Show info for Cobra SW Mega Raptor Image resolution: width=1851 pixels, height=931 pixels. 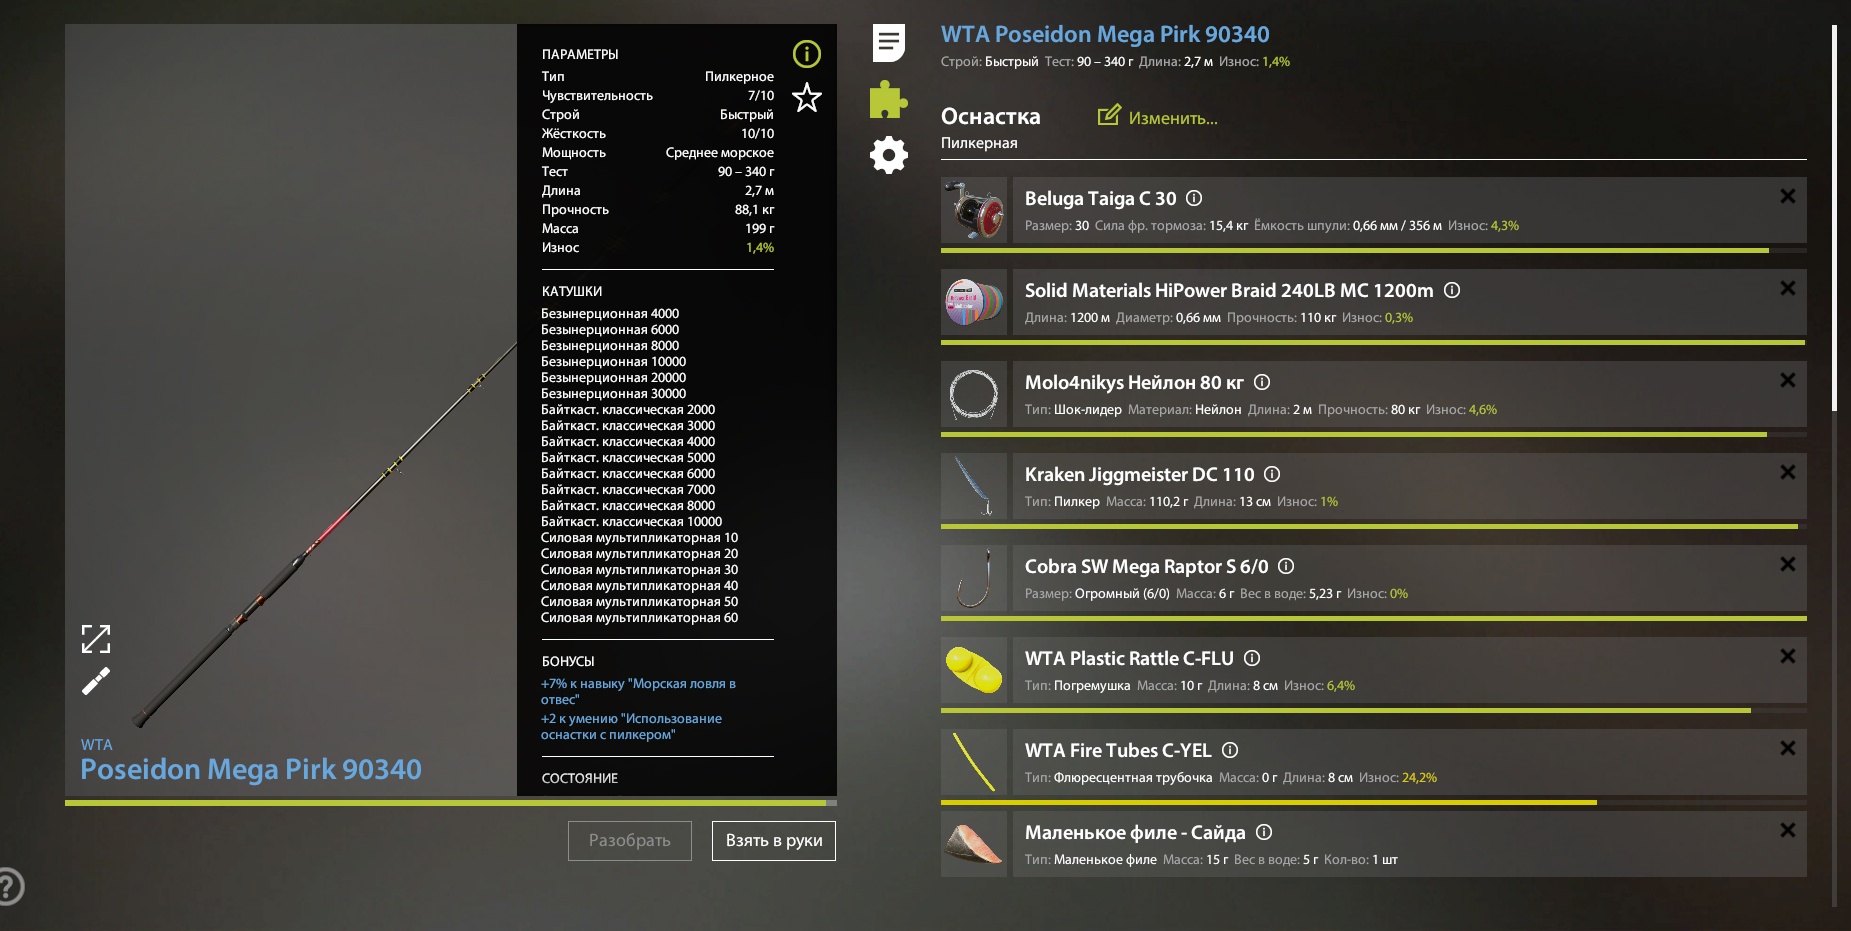tap(1286, 566)
